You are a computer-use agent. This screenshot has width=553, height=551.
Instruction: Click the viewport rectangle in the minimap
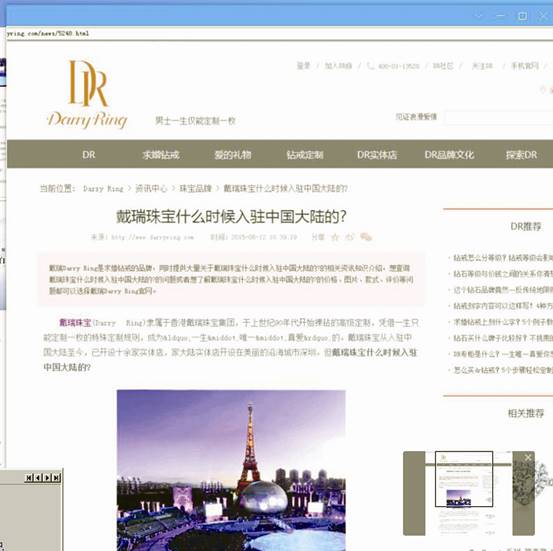click(464, 479)
